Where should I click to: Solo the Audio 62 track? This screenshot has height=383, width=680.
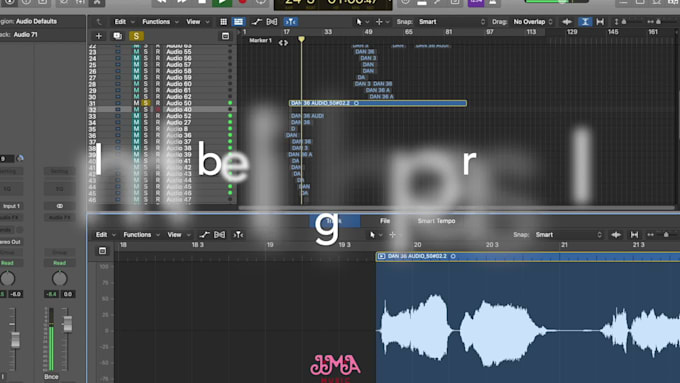[146, 97]
